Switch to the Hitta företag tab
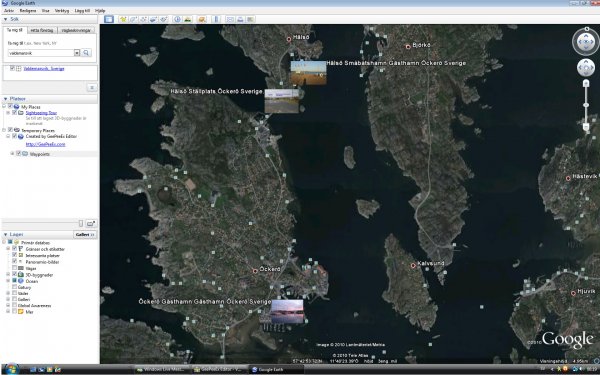Viewport: 600px width, 375px height. tap(42, 30)
